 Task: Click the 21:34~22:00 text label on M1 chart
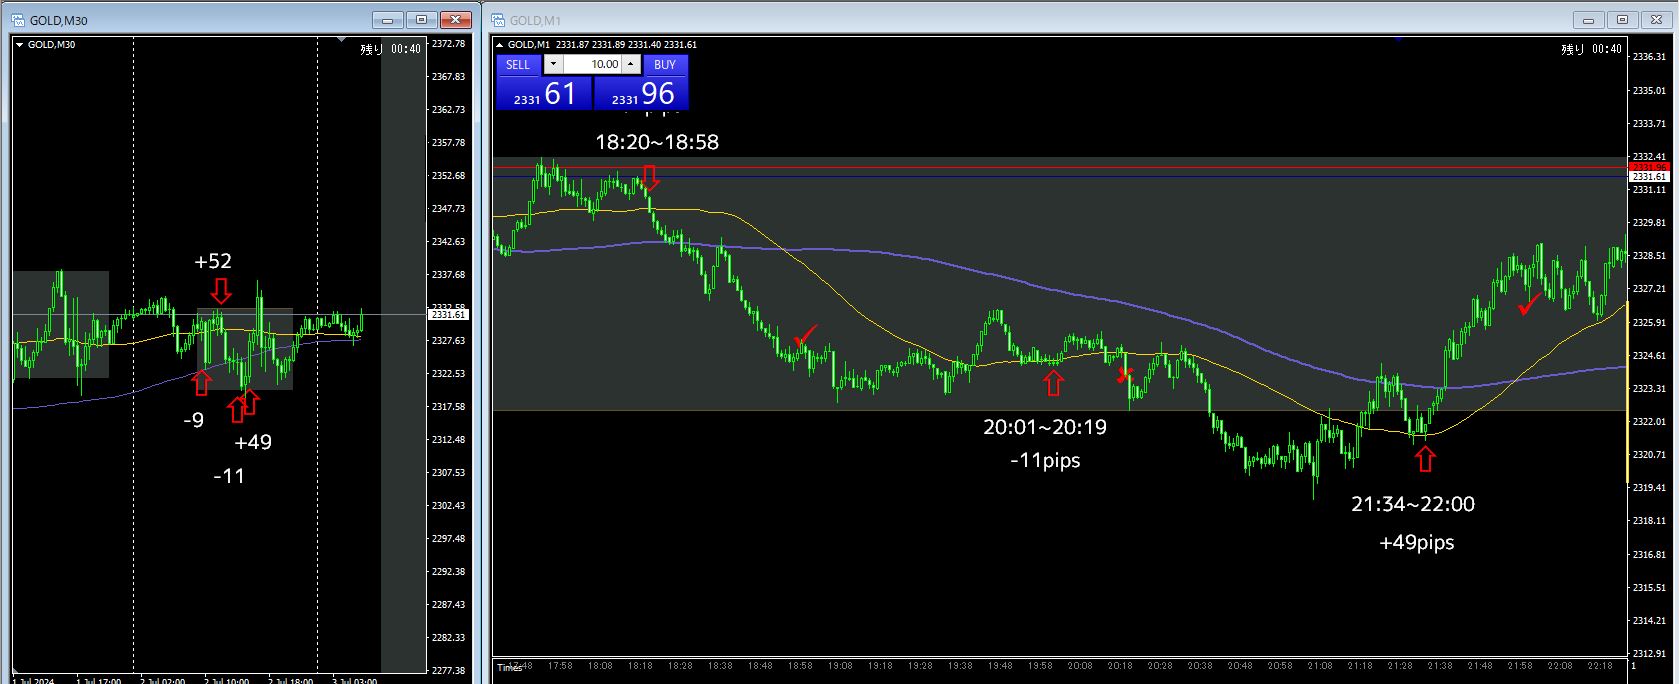click(x=1413, y=504)
